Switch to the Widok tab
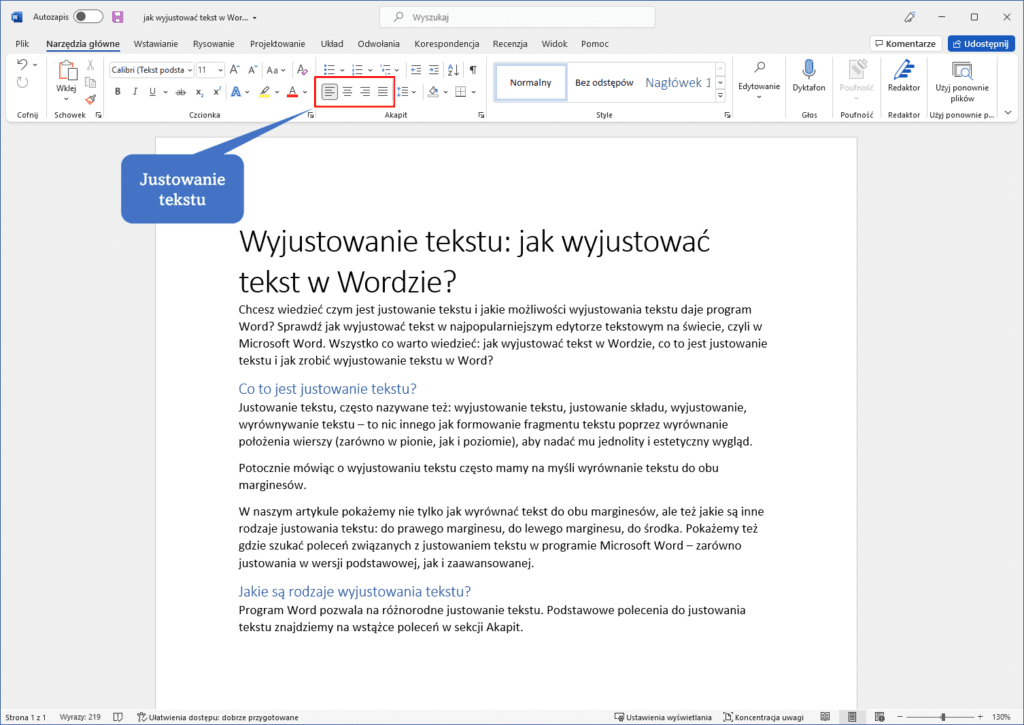This screenshot has height=725, width=1024. [x=554, y=44]
